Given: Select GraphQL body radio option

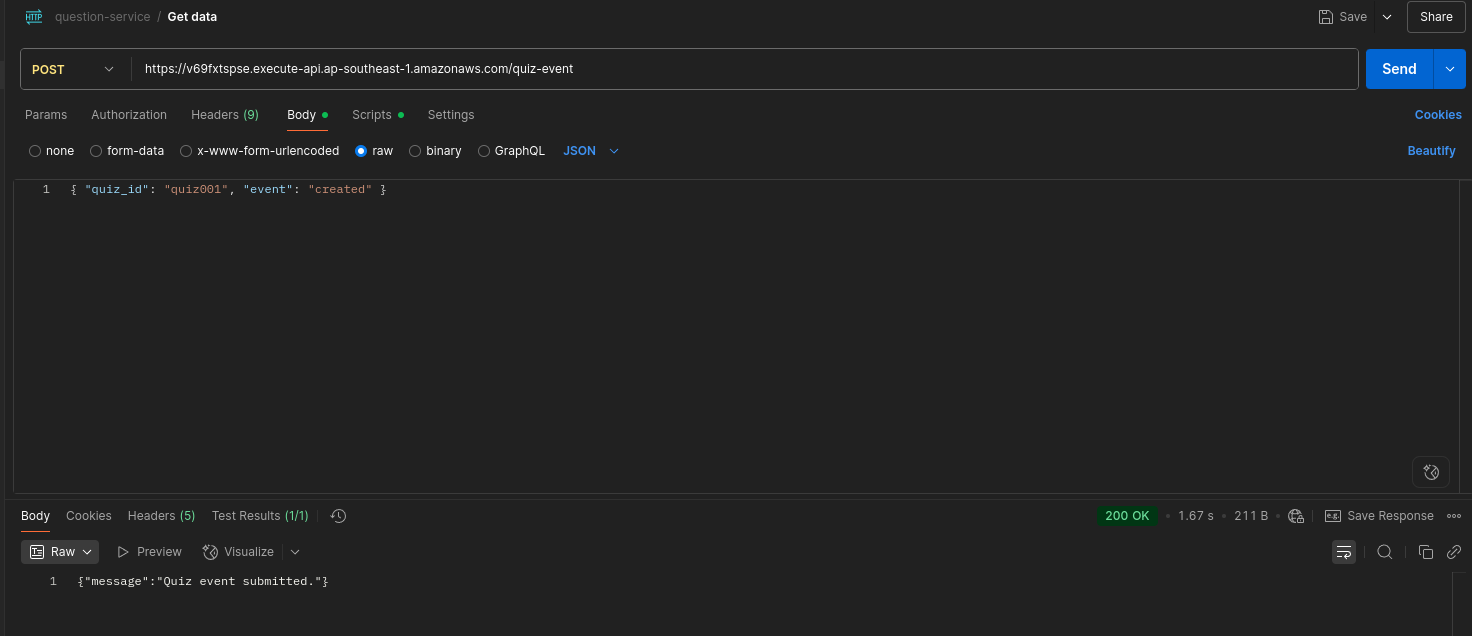Looking at the screenshot, I should pos(511,151).
